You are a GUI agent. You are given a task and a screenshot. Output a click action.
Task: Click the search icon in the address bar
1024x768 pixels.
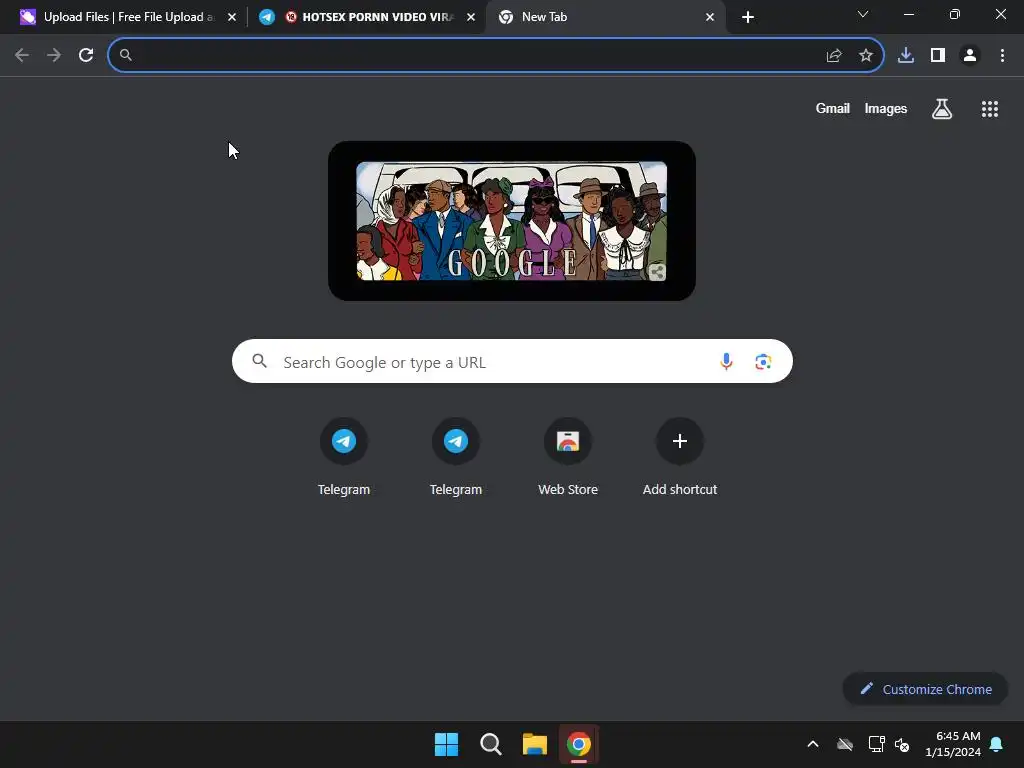[126, 56]
